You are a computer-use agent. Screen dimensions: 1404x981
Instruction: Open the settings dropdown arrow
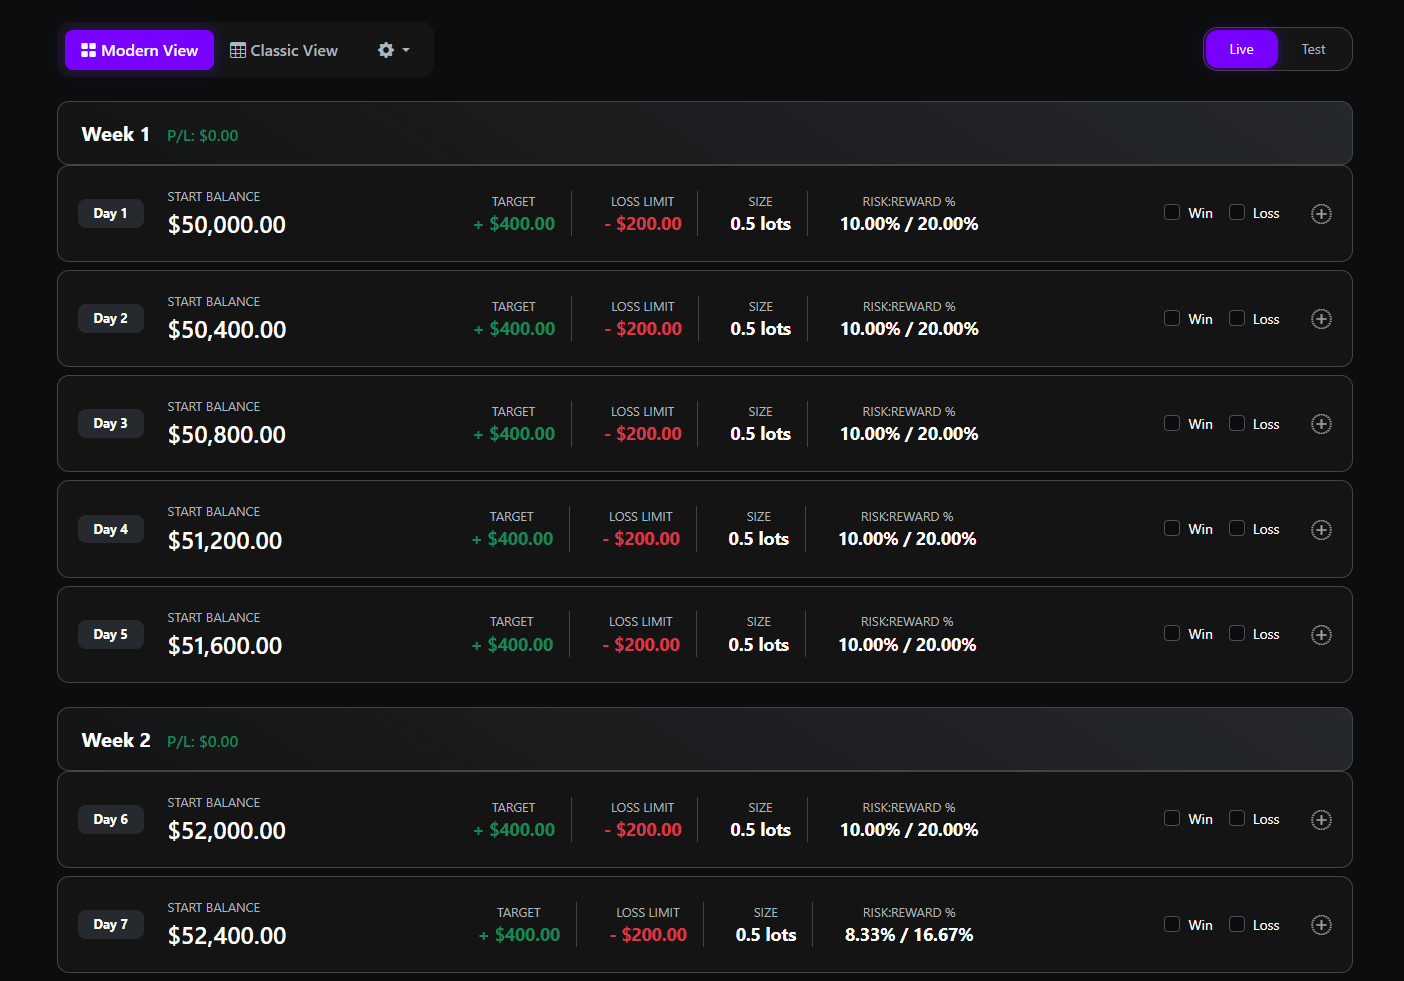pyautogui.click(x=404, y=49)
